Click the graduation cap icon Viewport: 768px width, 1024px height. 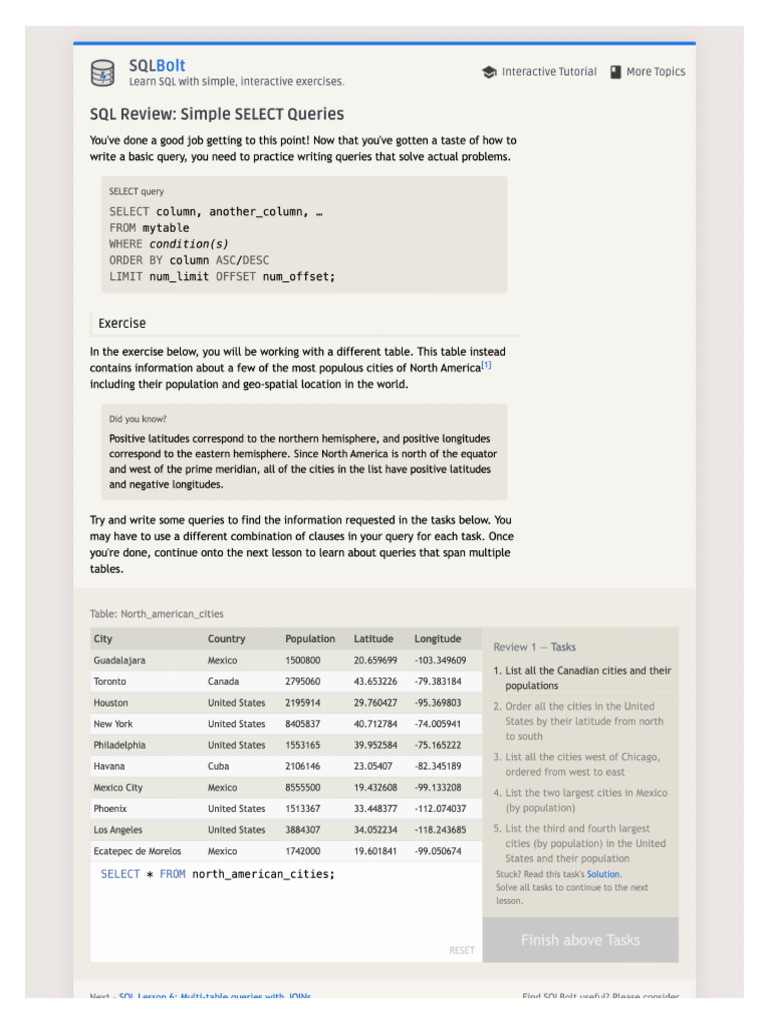point(489,72)
